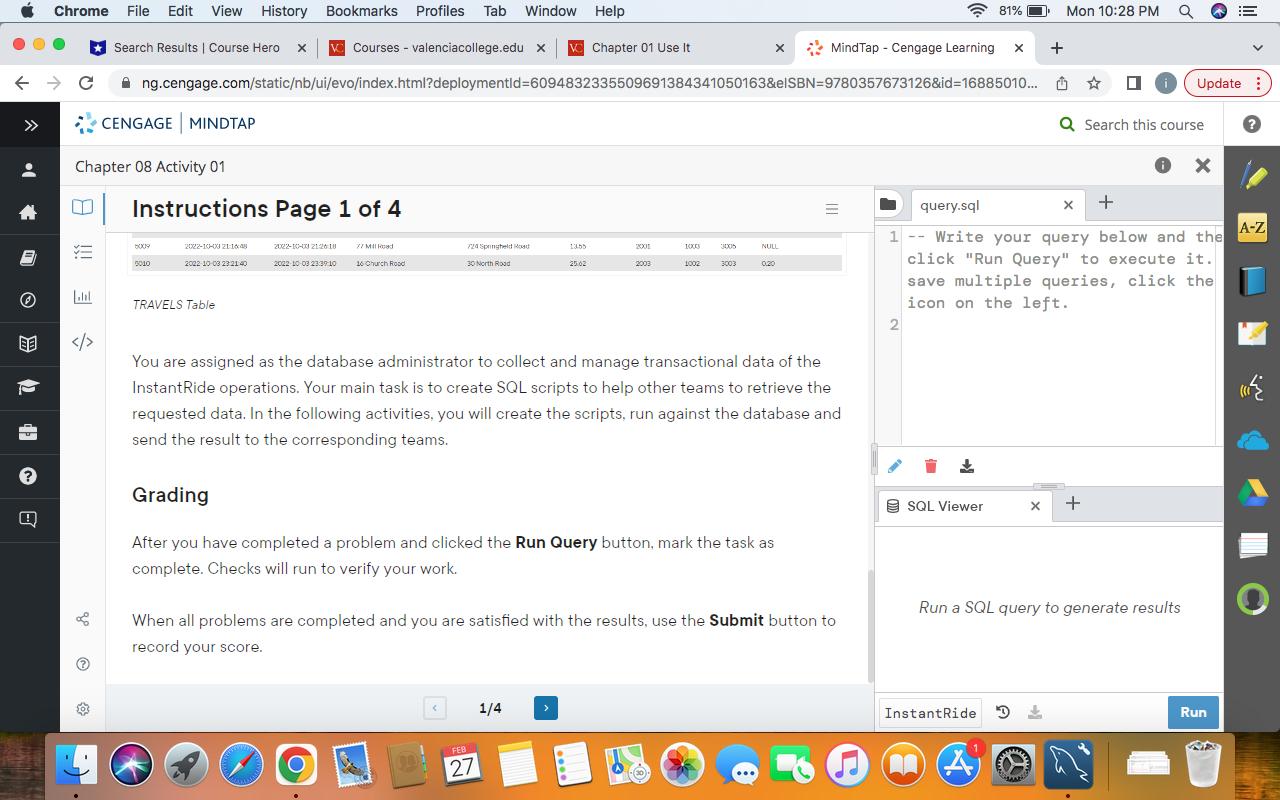Go to previous instructions page
This screenshot has height=800, width=1280.
pyautogui.click(x=435, y=708)
